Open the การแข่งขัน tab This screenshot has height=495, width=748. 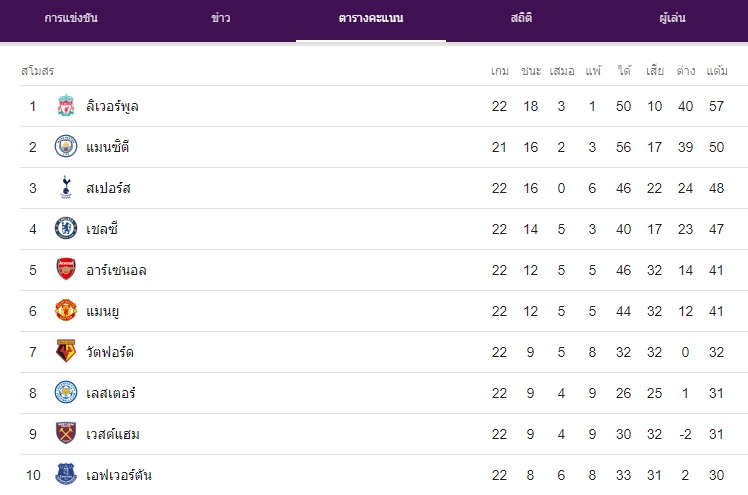click(x=71, y=19)
